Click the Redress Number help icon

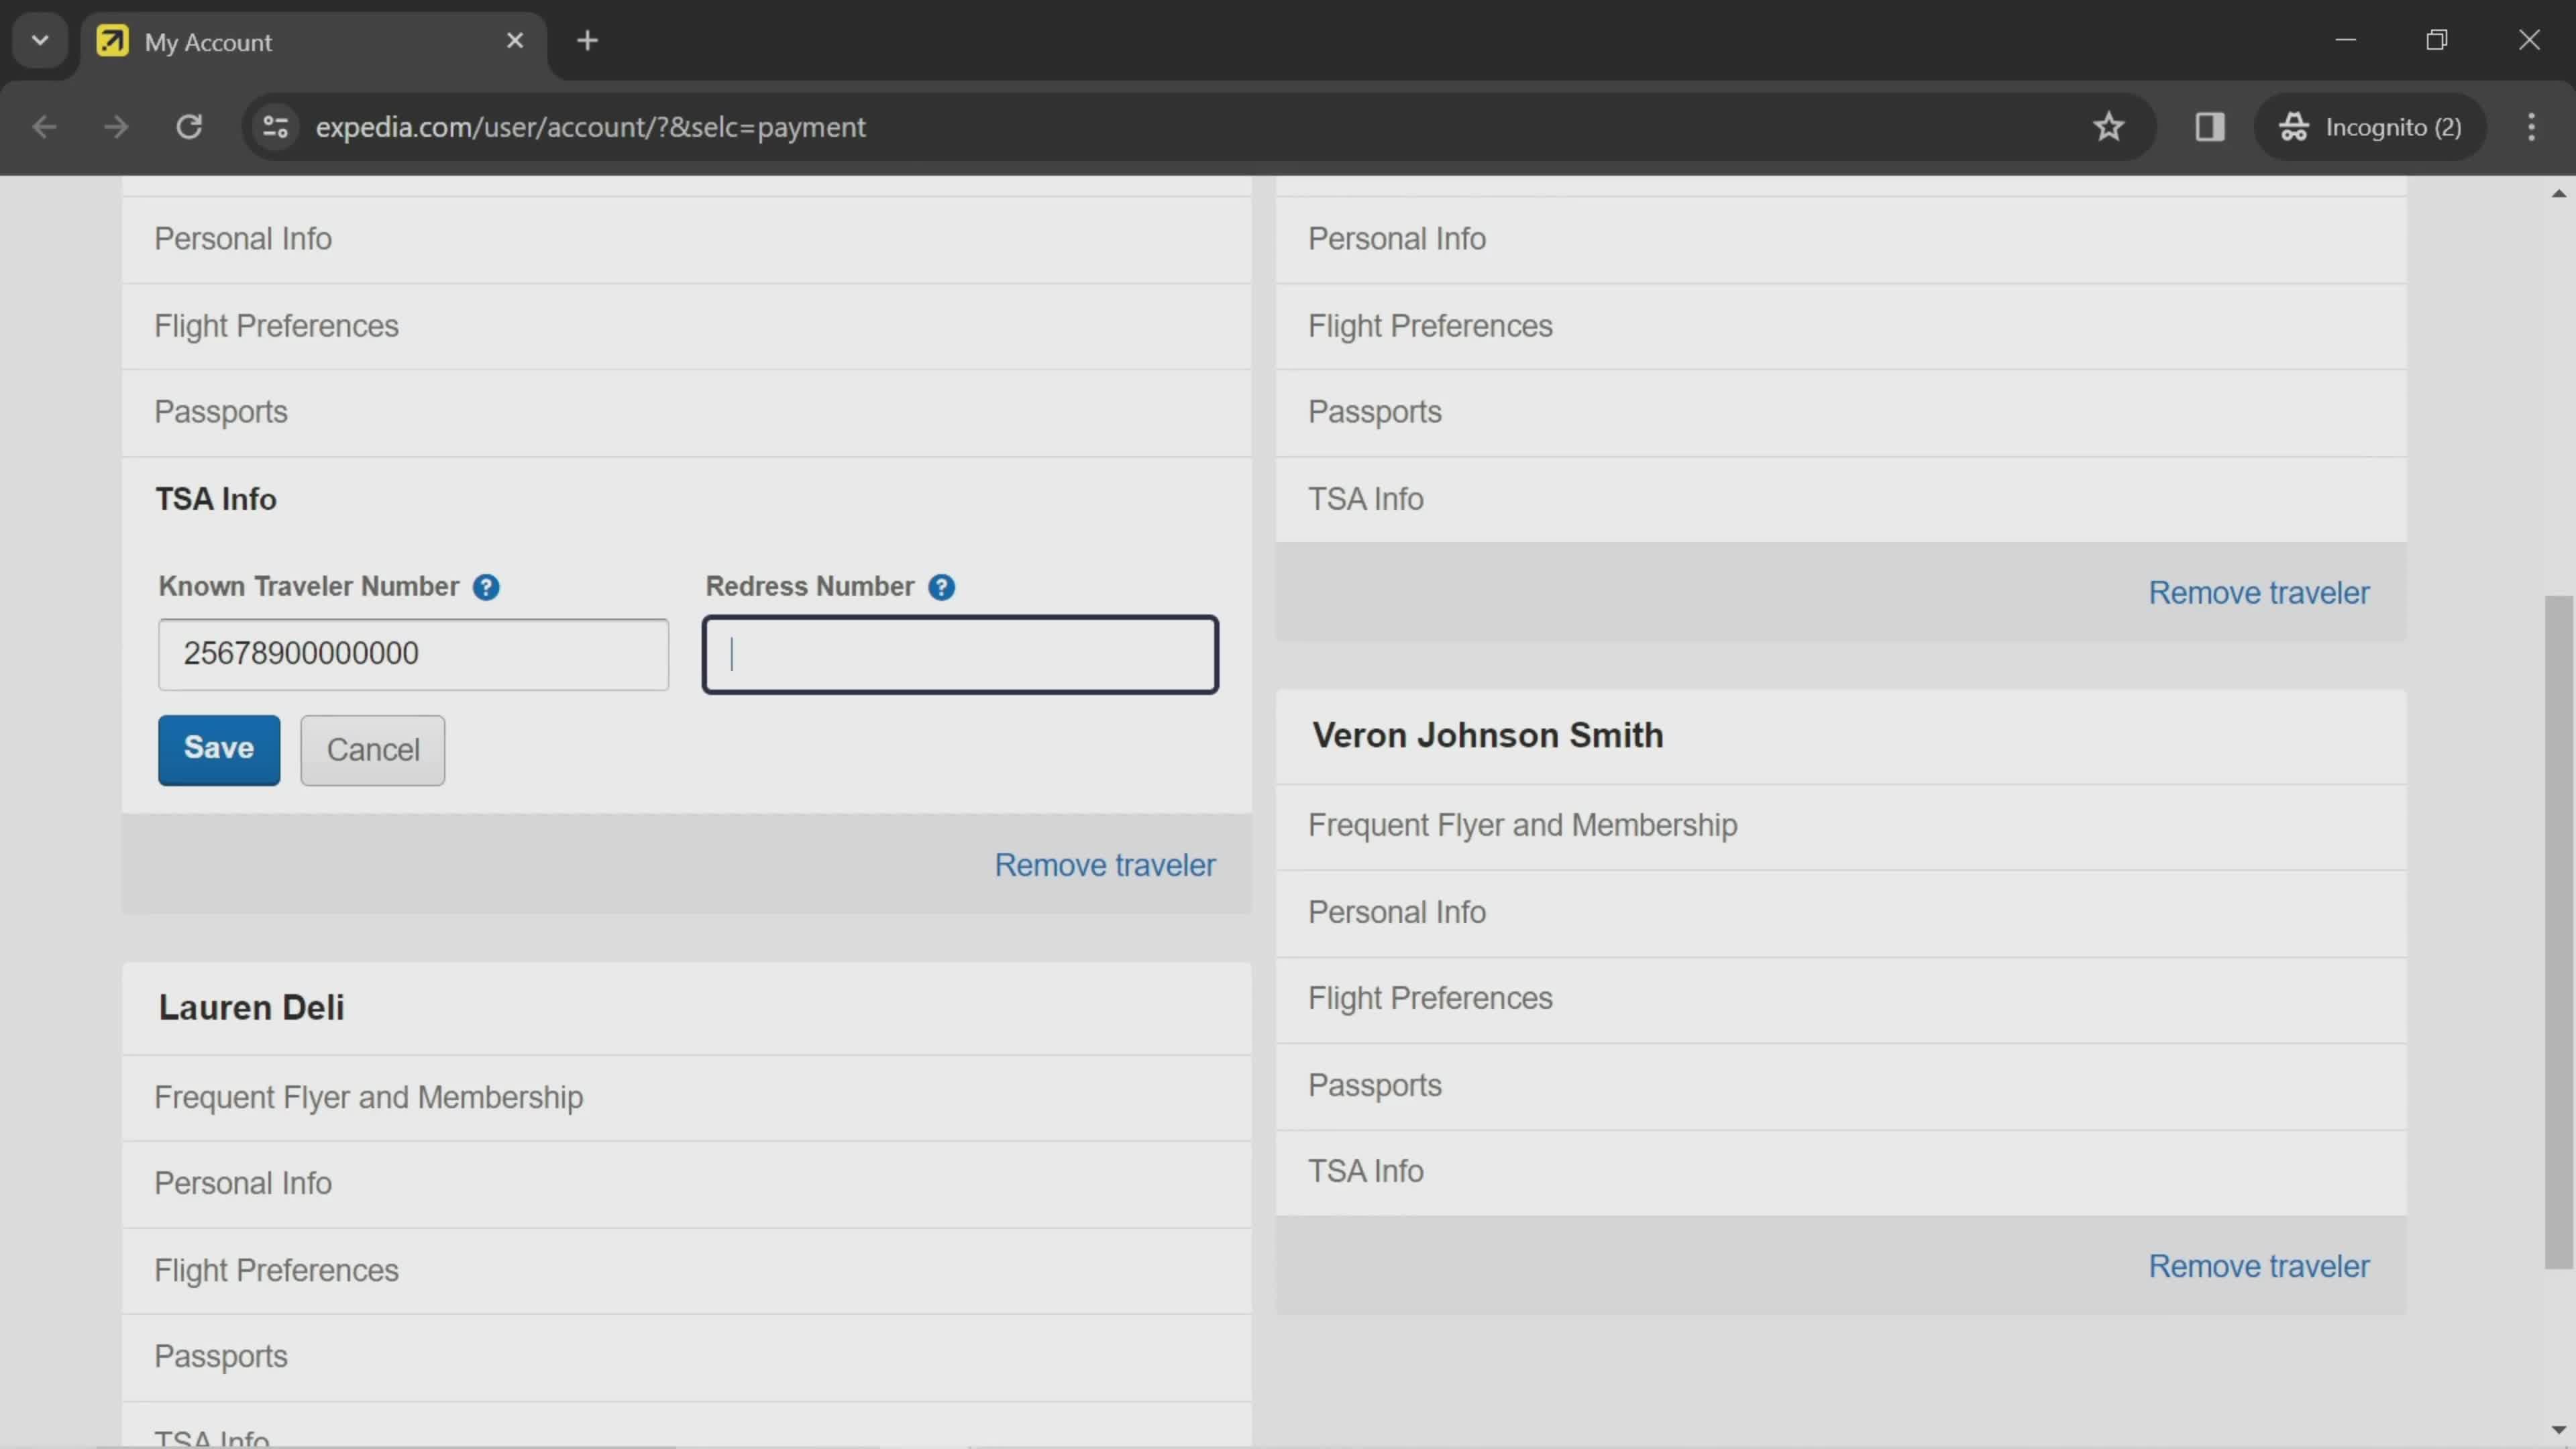point(941,587)
